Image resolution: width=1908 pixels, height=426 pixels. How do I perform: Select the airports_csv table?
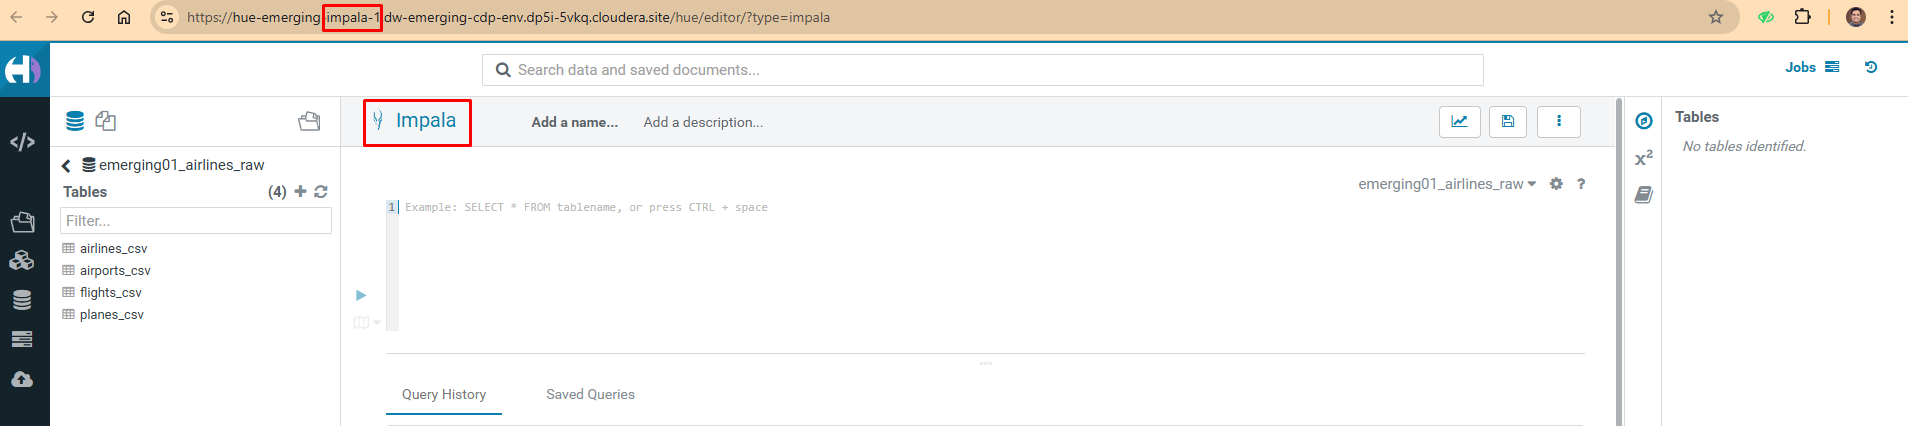coord(115,270)
